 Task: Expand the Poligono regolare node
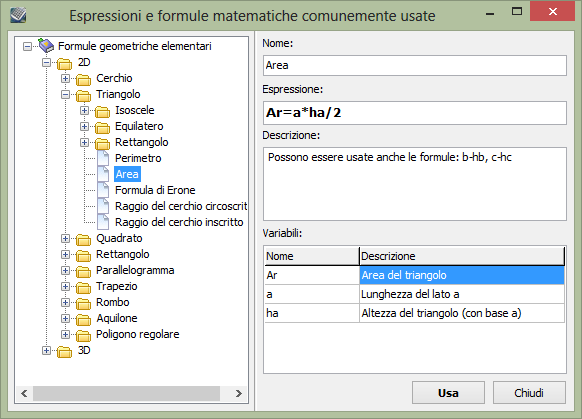[x=65, y=334]
